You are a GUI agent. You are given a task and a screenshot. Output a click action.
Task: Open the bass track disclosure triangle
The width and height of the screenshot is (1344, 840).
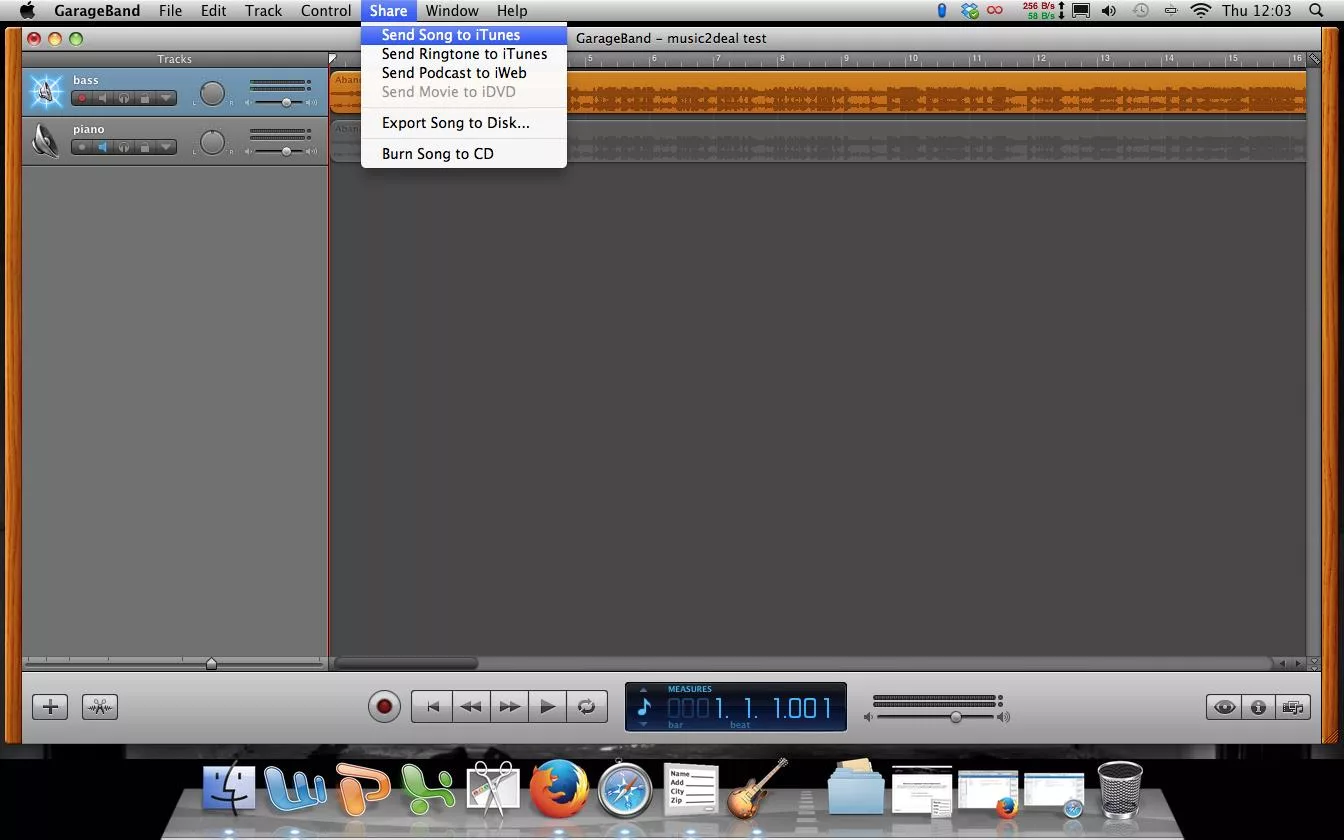[165, 97]
